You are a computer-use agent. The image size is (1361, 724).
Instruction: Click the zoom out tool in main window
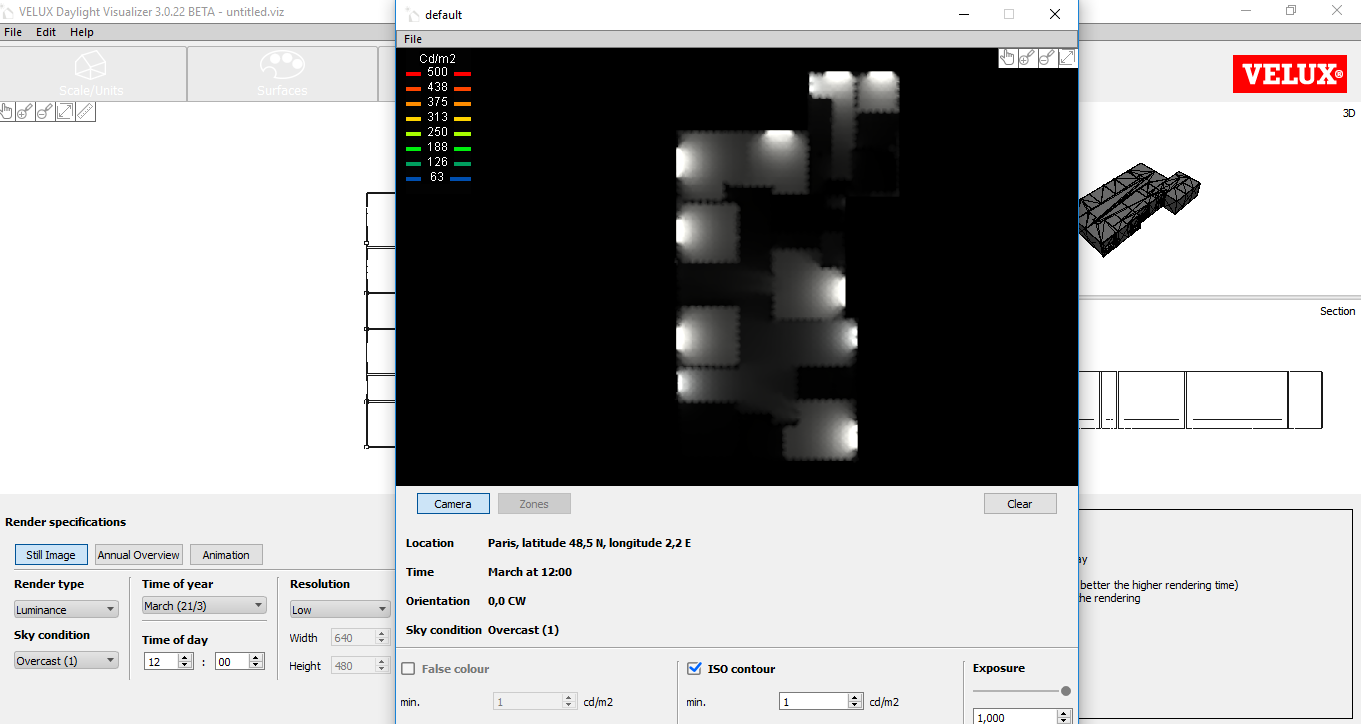click(45, 111)
